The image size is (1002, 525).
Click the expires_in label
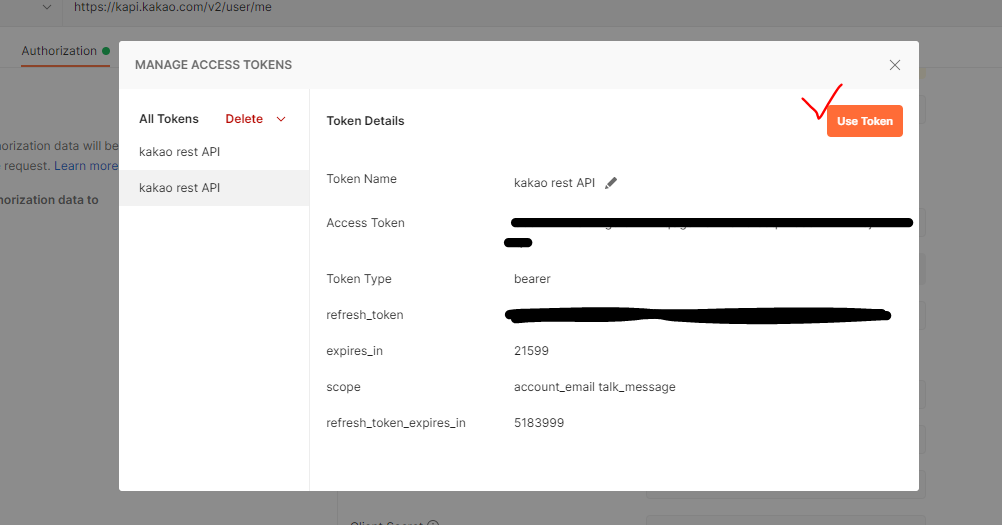(x=355, y=351)
